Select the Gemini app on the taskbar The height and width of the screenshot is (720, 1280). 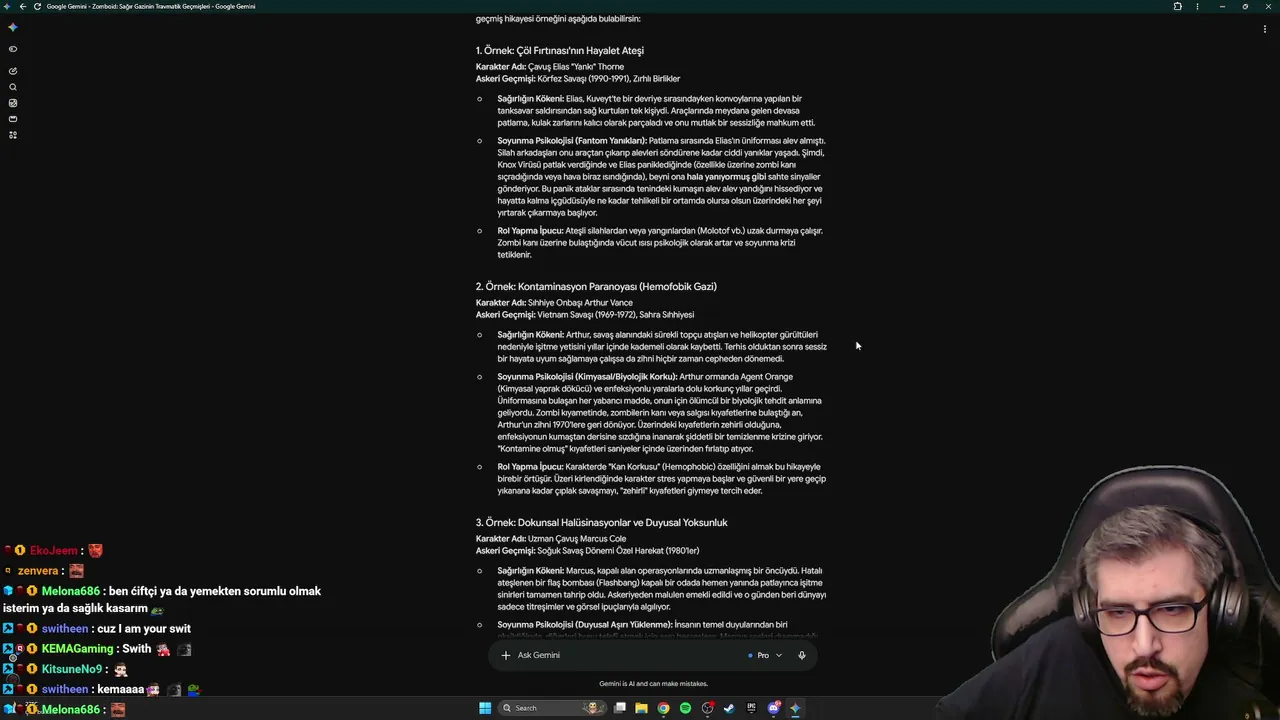[x=795, y=708]
